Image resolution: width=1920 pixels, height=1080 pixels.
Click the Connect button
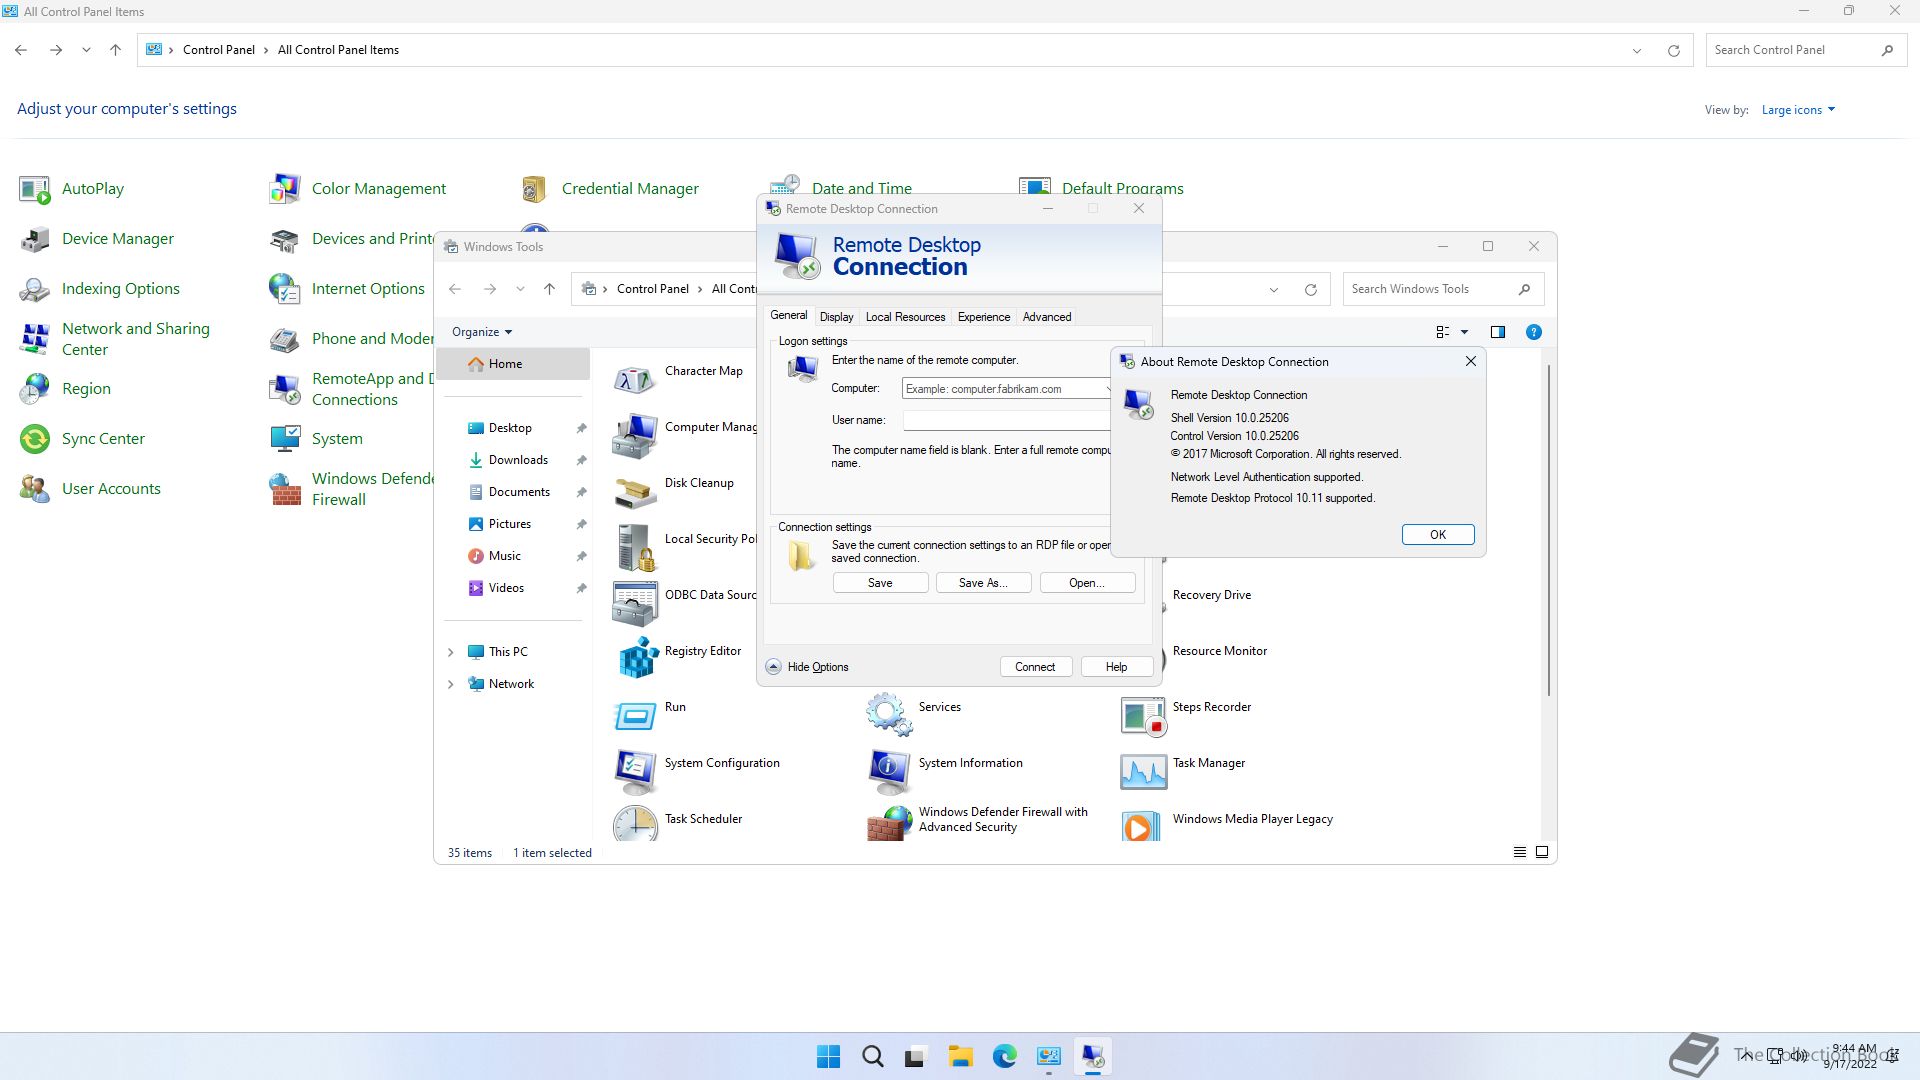click(x=1035, y=667)
